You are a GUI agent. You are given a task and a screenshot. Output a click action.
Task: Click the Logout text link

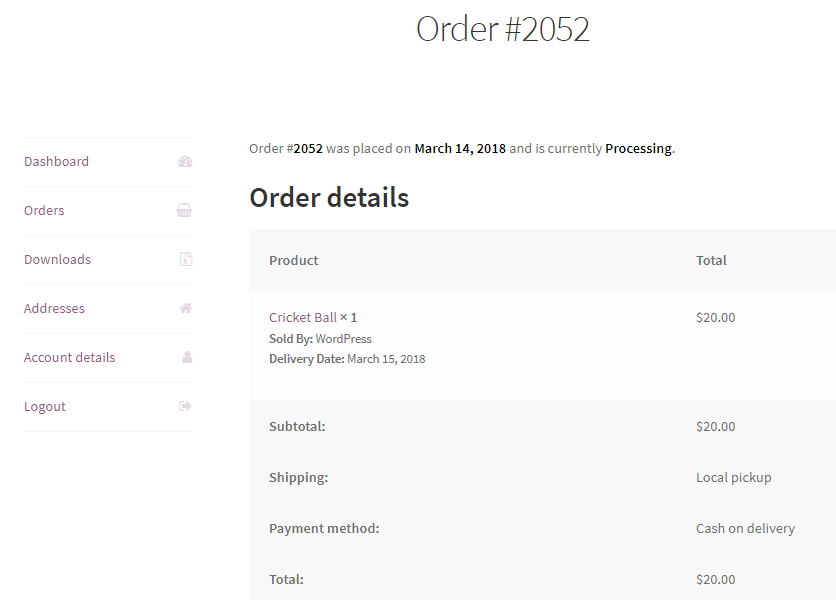[x=45, y=407]
